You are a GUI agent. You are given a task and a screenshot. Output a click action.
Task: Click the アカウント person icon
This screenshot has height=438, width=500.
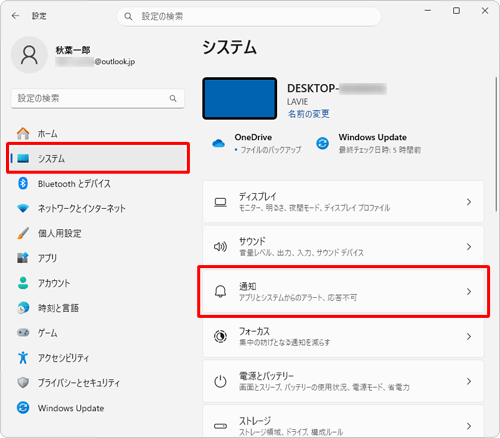pyautogui.click(x=23, y=283)
